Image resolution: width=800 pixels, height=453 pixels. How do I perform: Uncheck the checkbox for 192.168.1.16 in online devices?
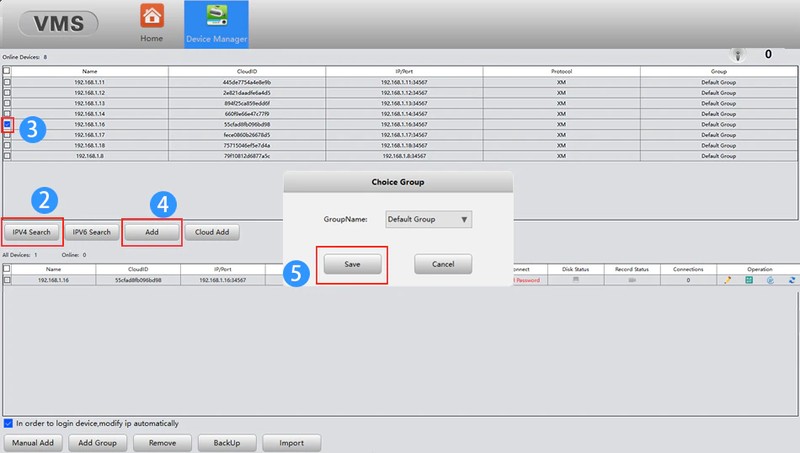[8, 125]
